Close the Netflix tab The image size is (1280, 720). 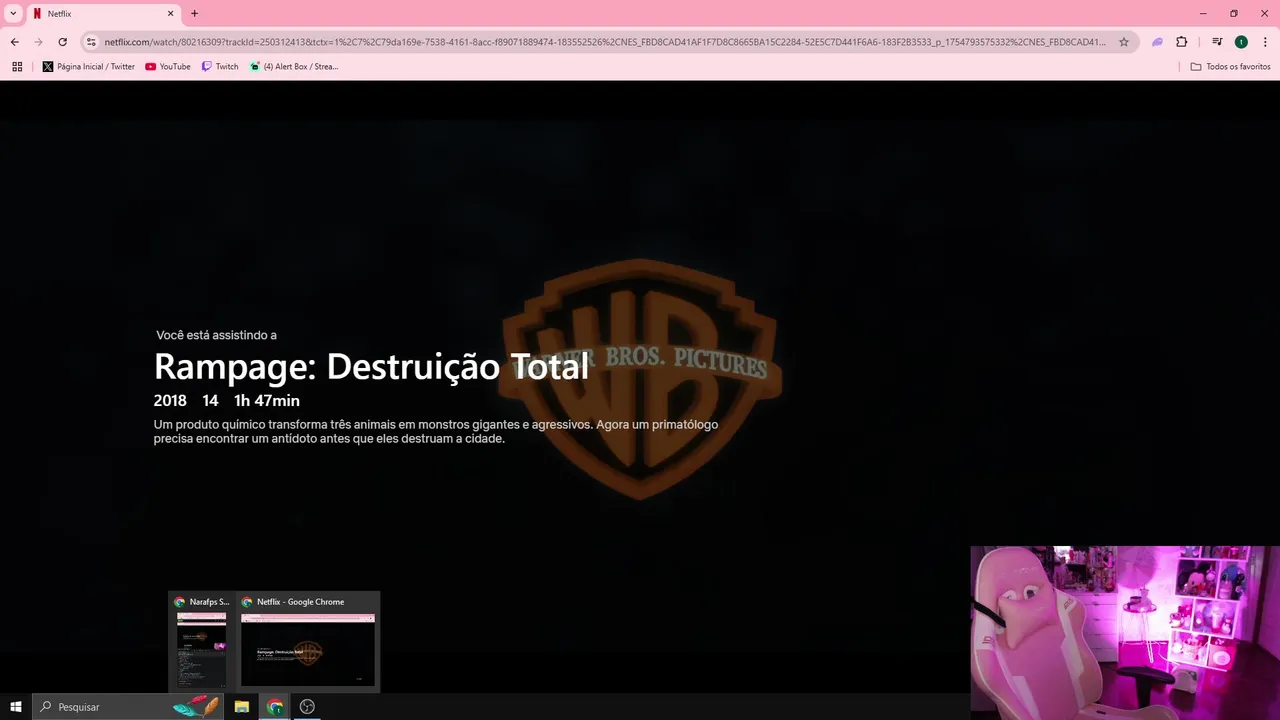170,14
